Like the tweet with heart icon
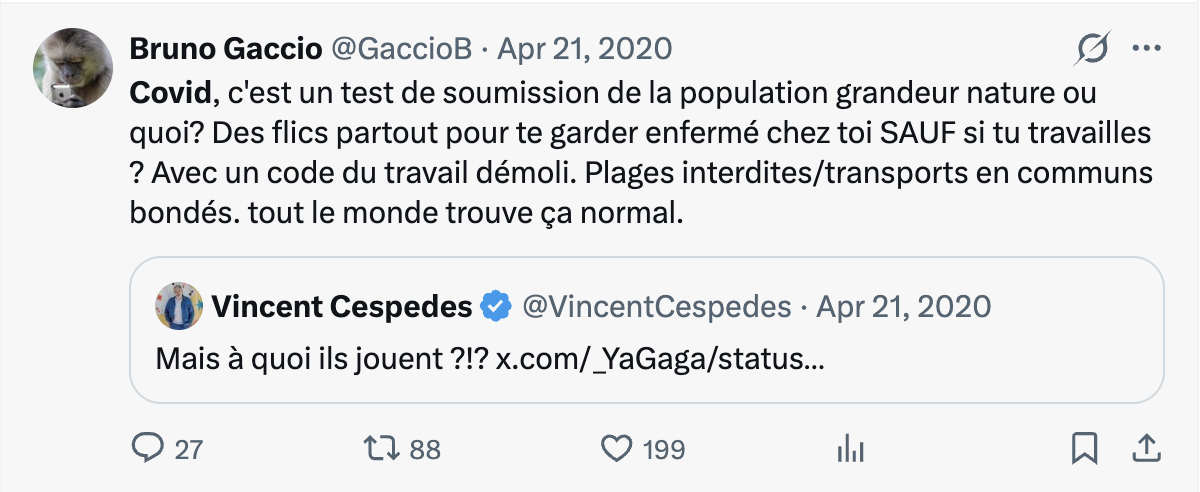 (617, 449)
